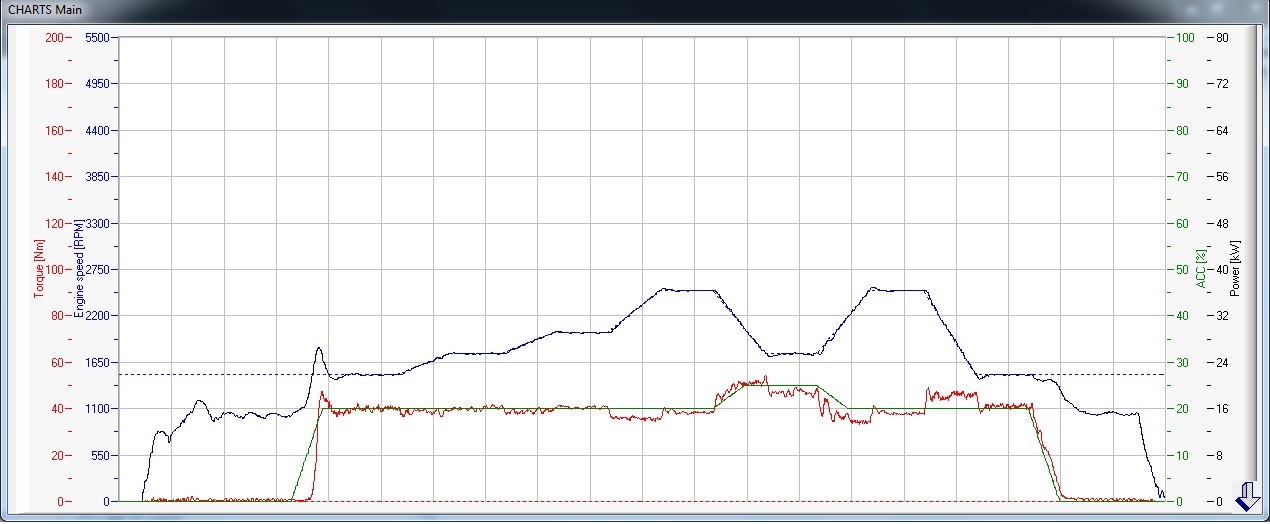Click the second 2500 RPM plateau of blue curve
Viewport: 1270px width, 524px height.
pyautogui.click(x=900, y=290)
